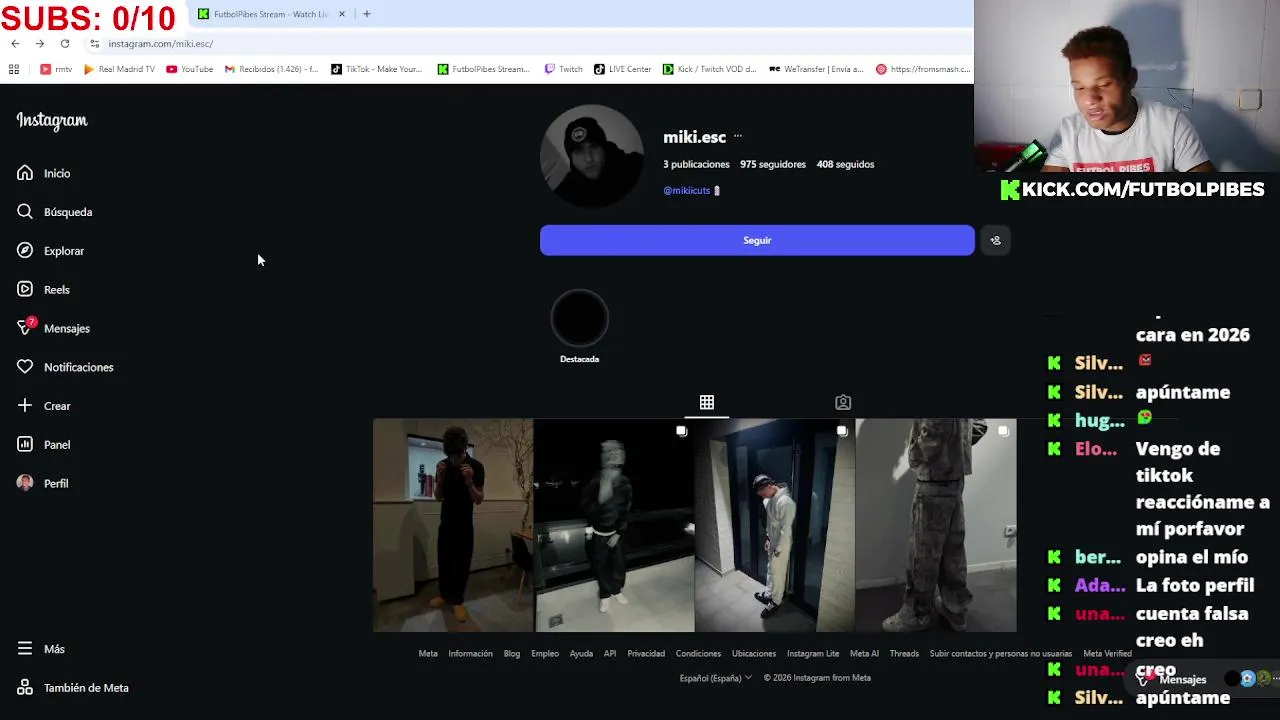Open the Explorar page
Screen dimensions: 1280x720
point(50,251)
